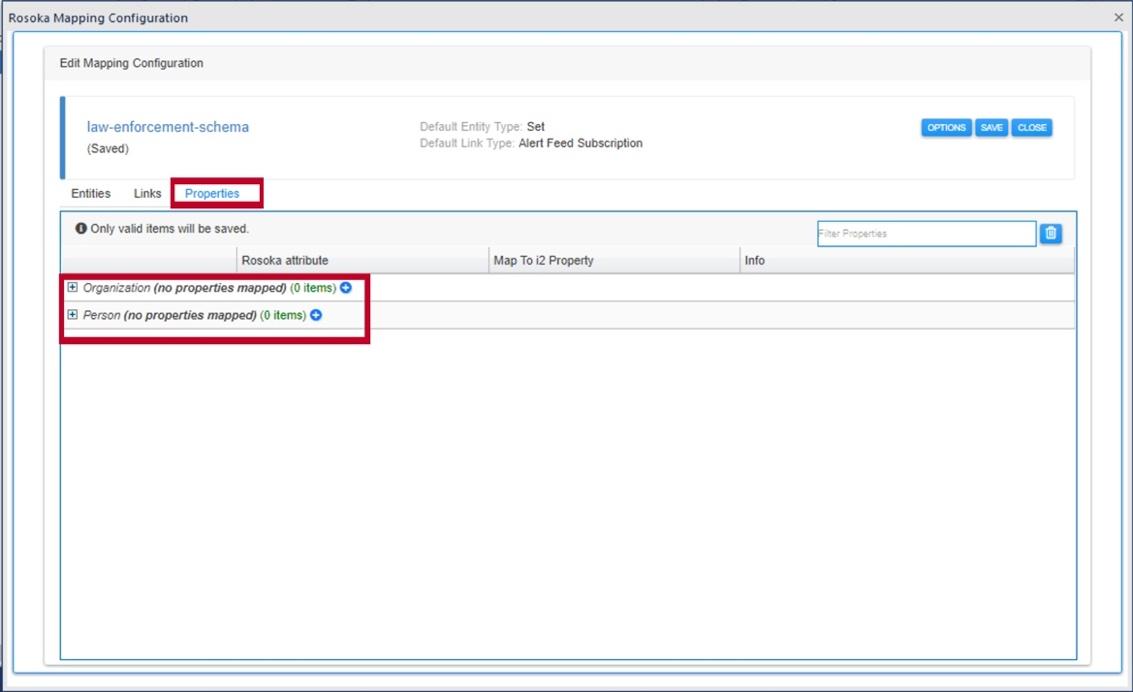The image size is (1133, 692).
Task: Save the mapping with SAVE button
Action: (x=991, y=128)
